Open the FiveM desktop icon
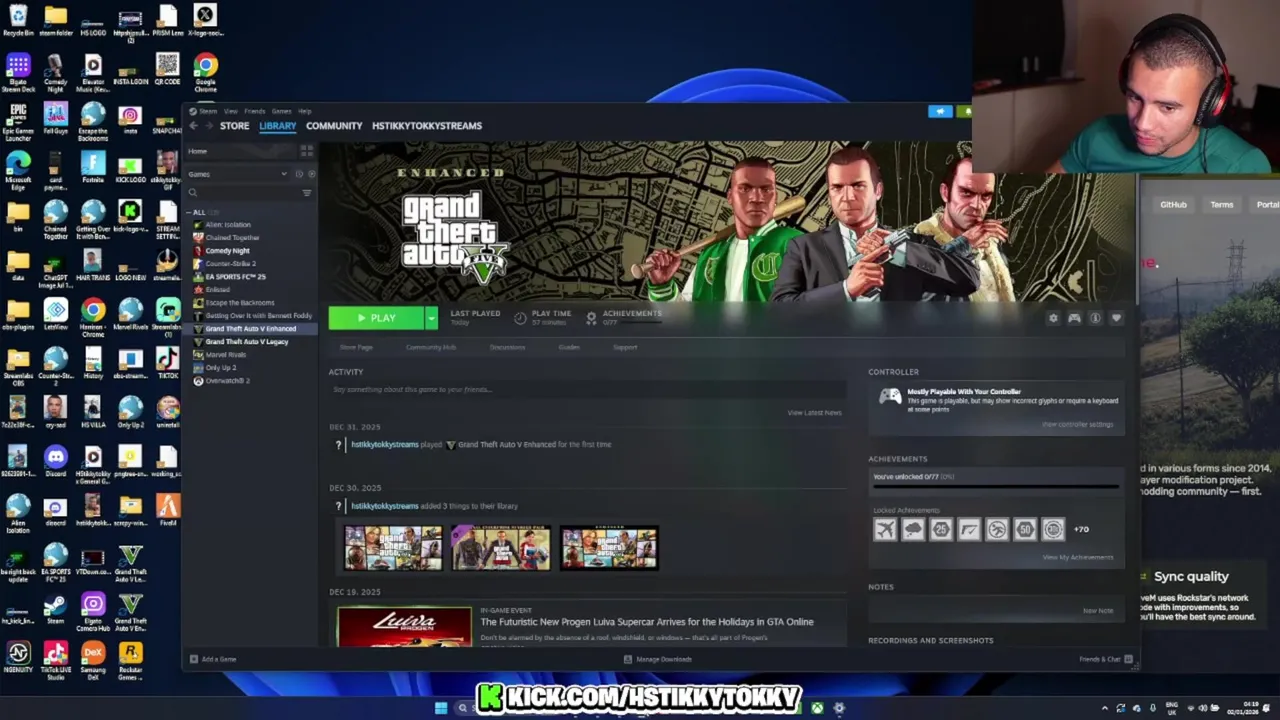Viewport: 1280px width, 720px height. pyautogui.click(x=167, y=511)
